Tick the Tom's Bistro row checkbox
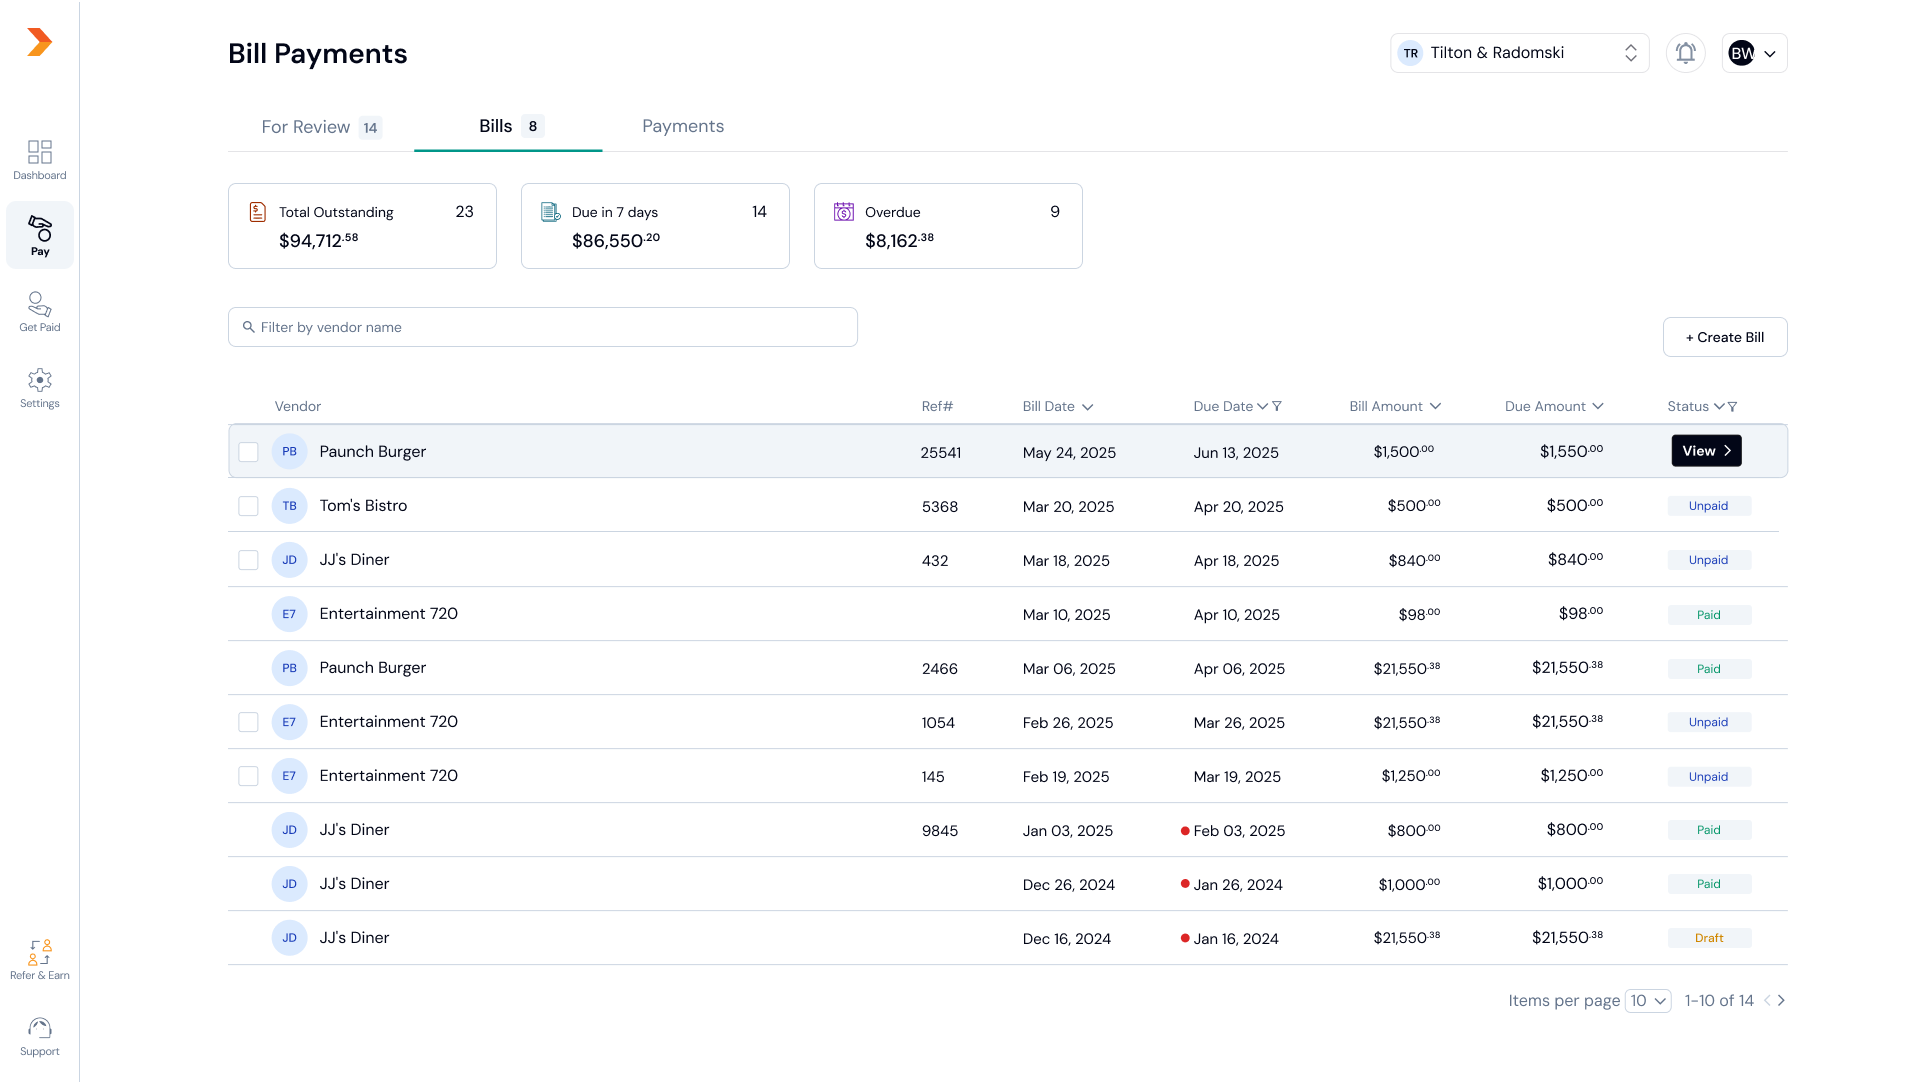The image size is (1928, 1082). click(249, 506)
